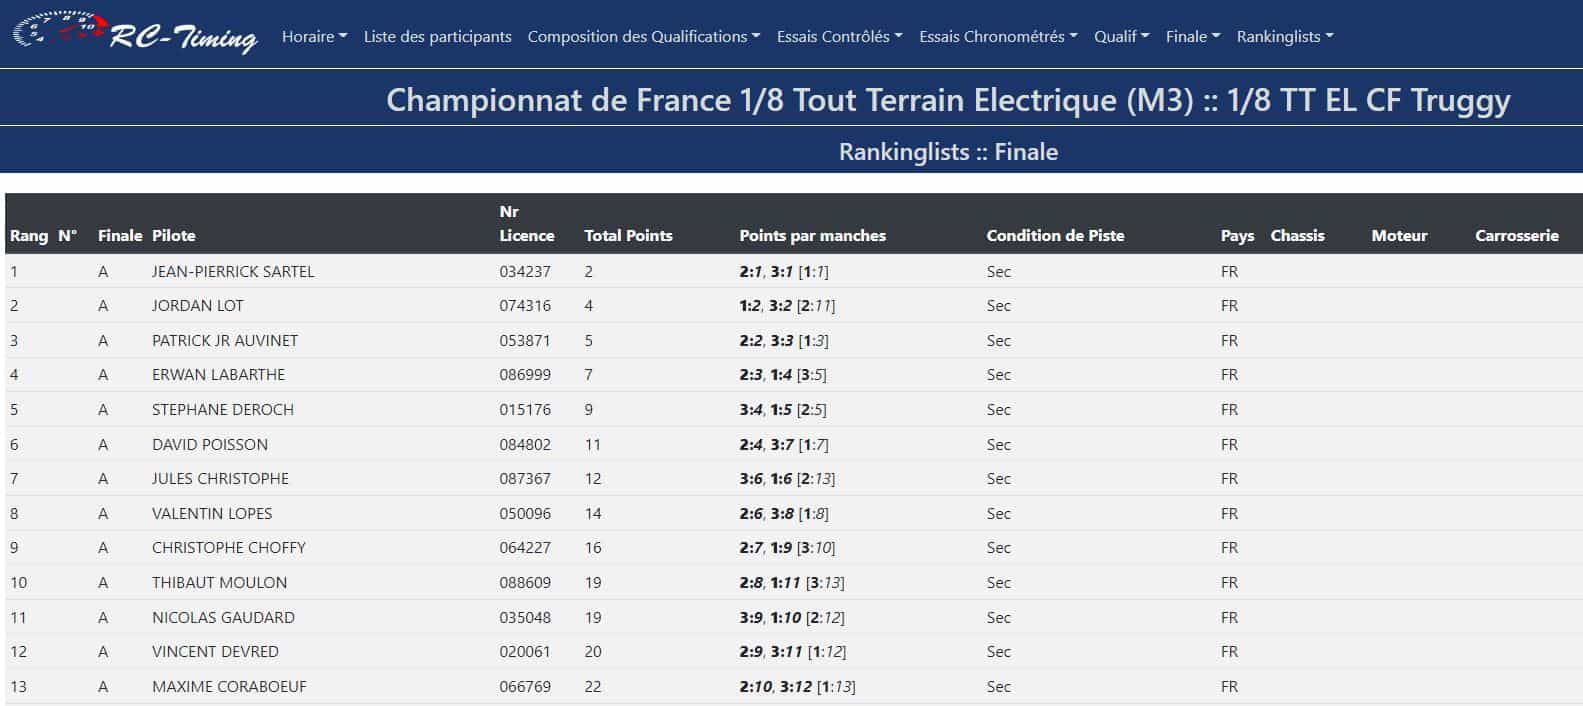Open the Horaire dropdown menu
The height and width of the screenshot is (706, 1583).
pos(314,37)
